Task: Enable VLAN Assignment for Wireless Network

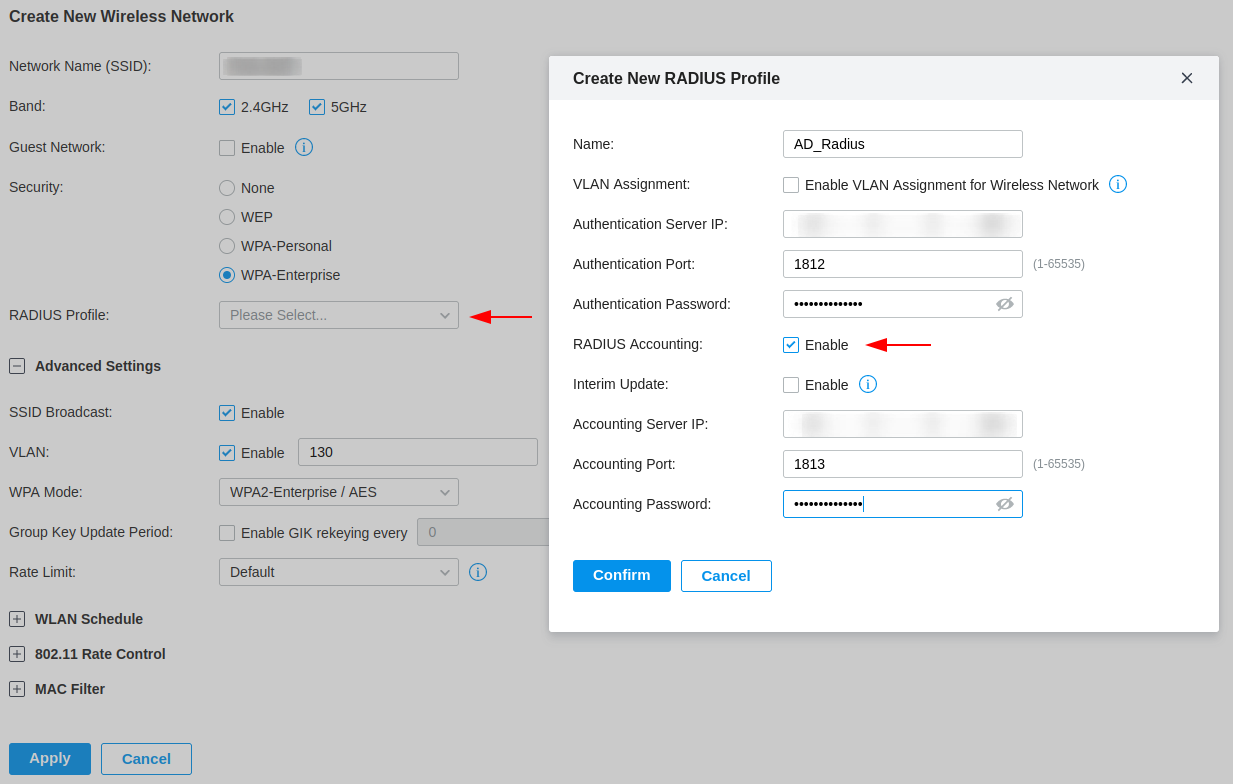Action: tap(791, 185)
